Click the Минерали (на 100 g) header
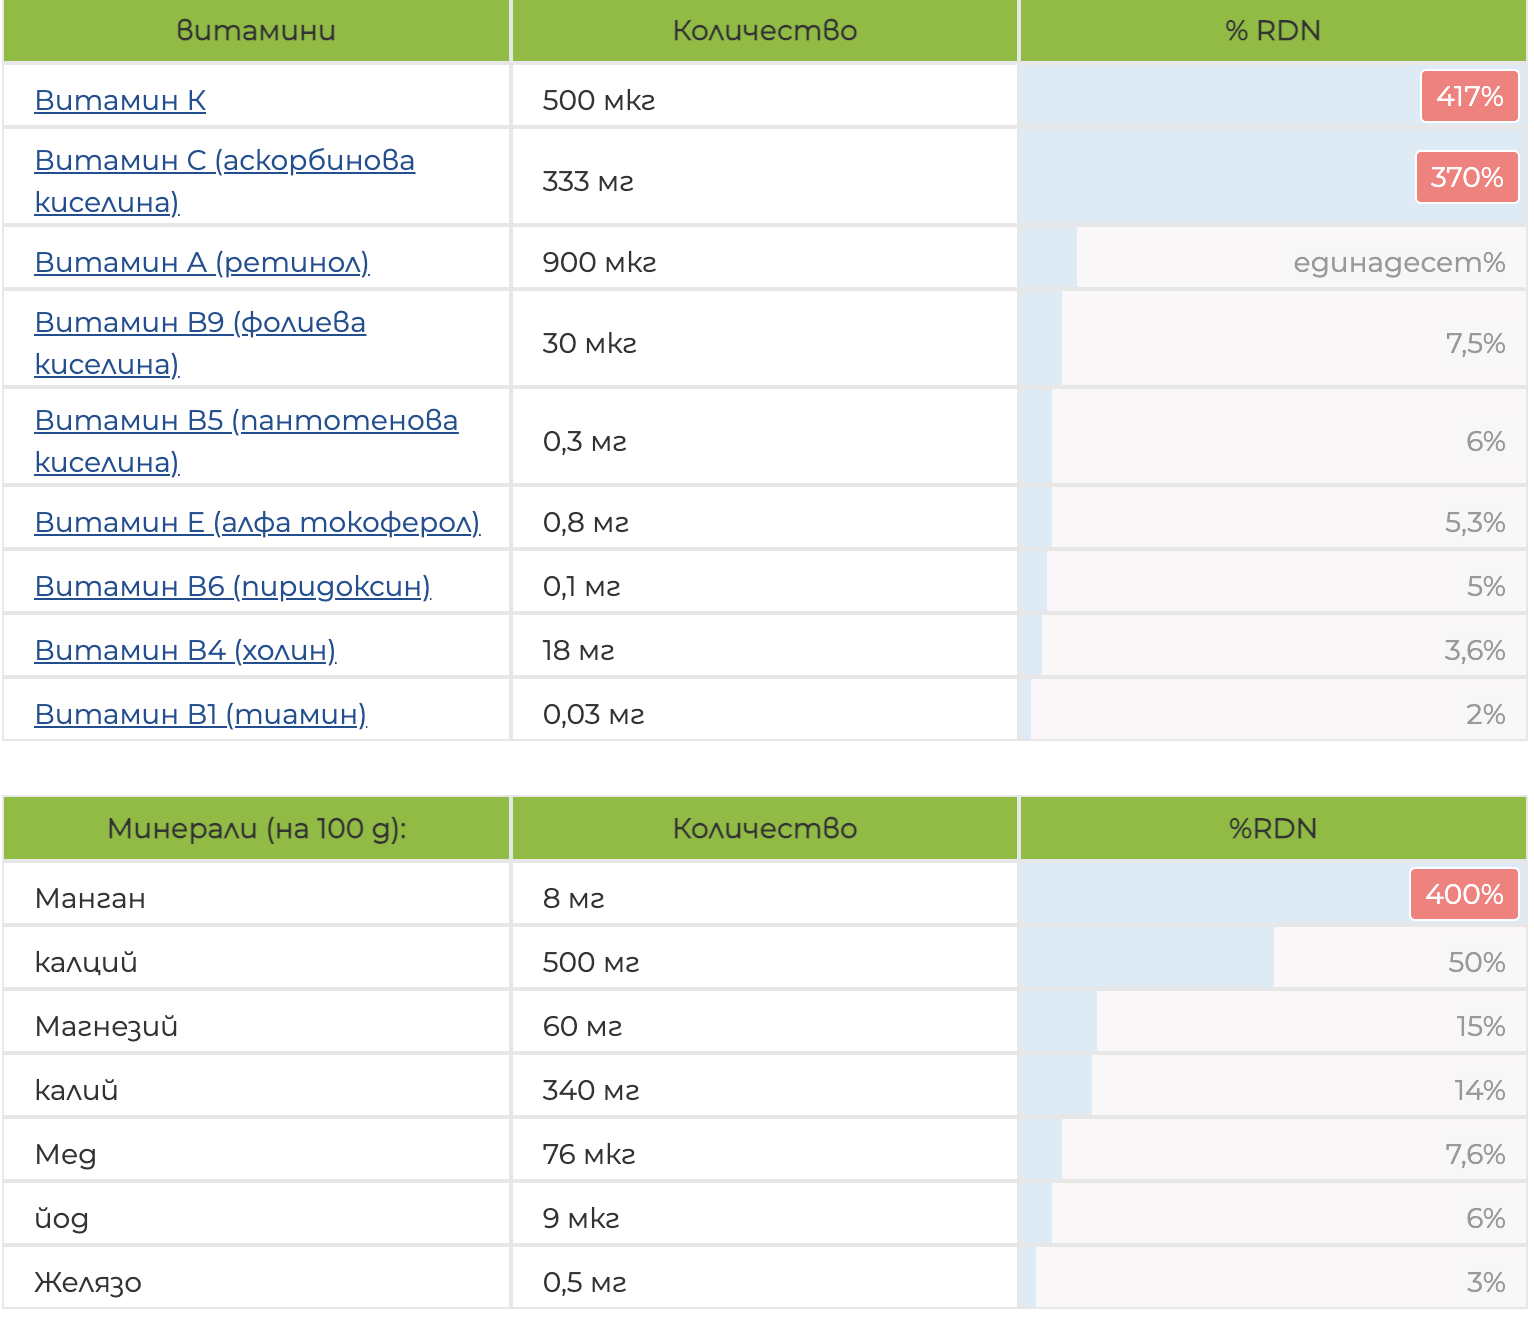The width and height of the screenshot is (1534, 1328). pos(256,828)
